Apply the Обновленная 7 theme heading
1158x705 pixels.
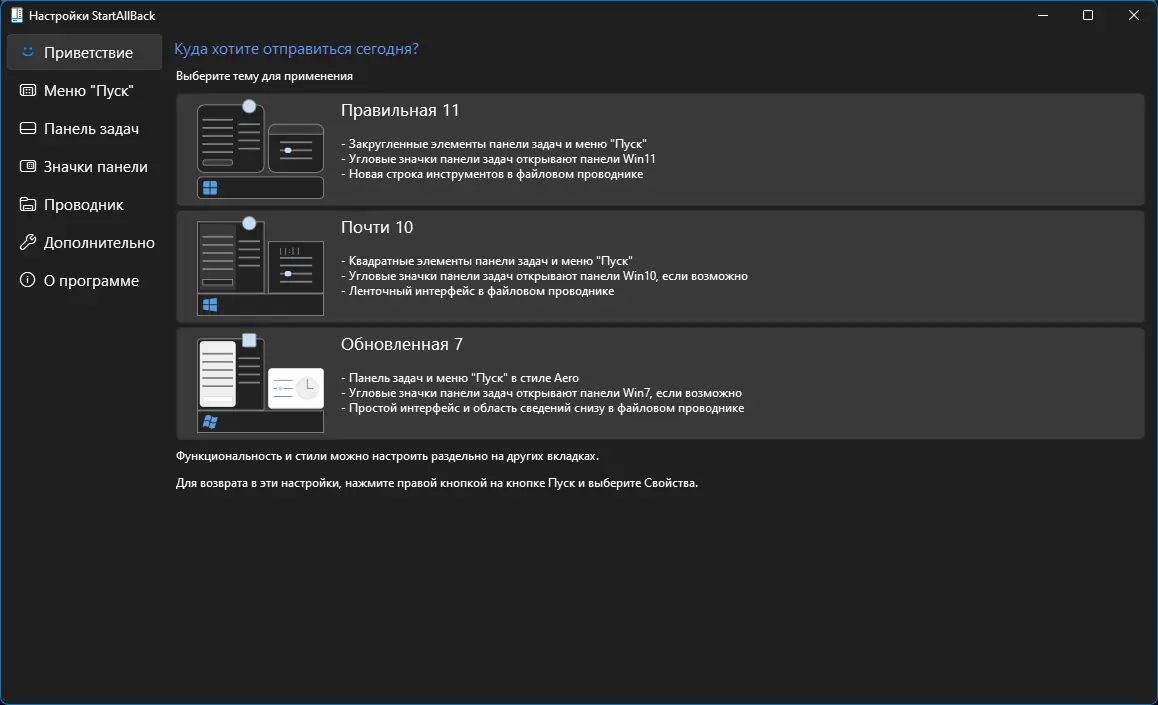(401, 344)
